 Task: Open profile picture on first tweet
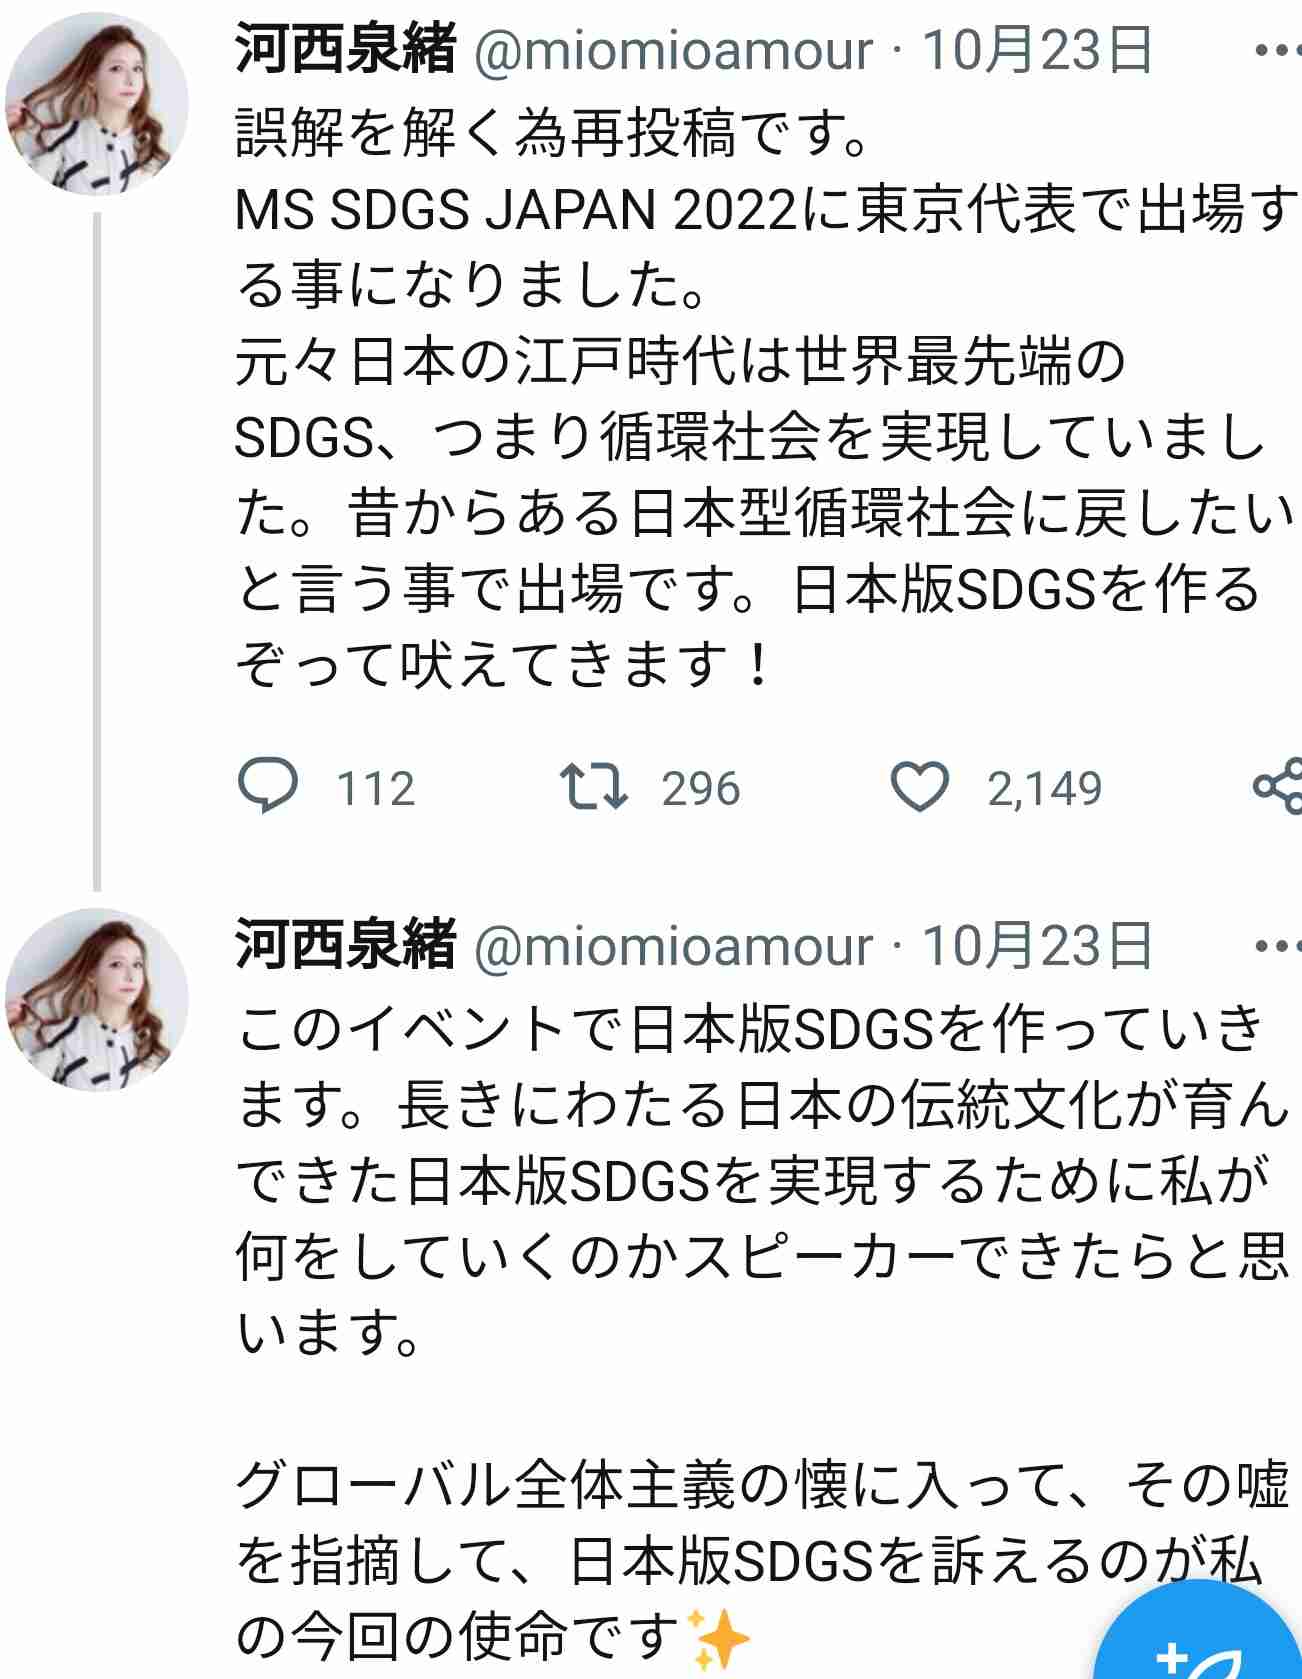click(97, 104)
